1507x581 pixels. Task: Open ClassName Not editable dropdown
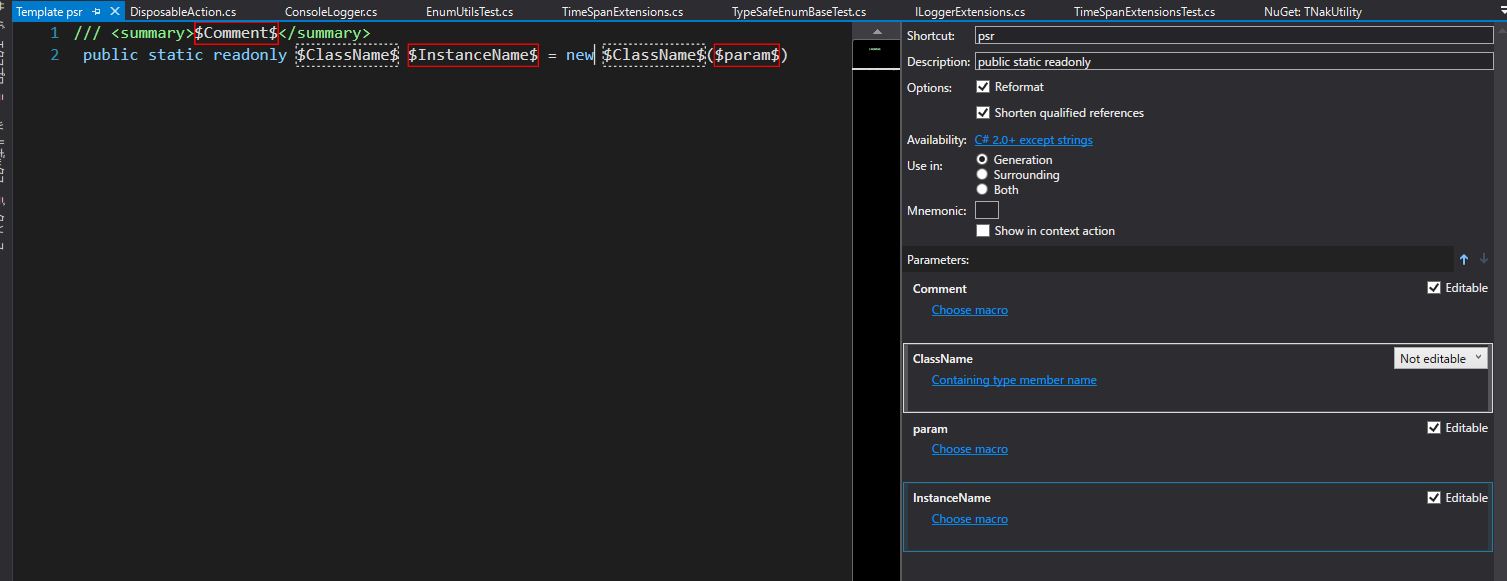pos(1440,358)
